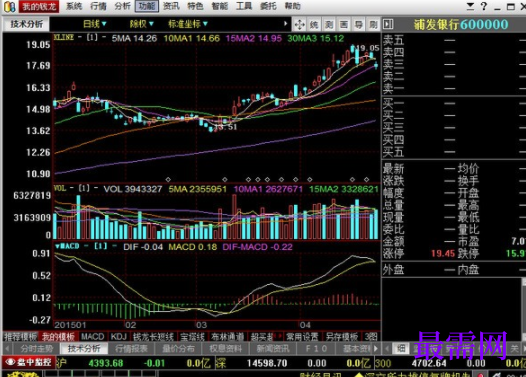Click the 常用设置 button
Image resolution: width=526 pixels, height=377 pixels.
click(302, 336)
